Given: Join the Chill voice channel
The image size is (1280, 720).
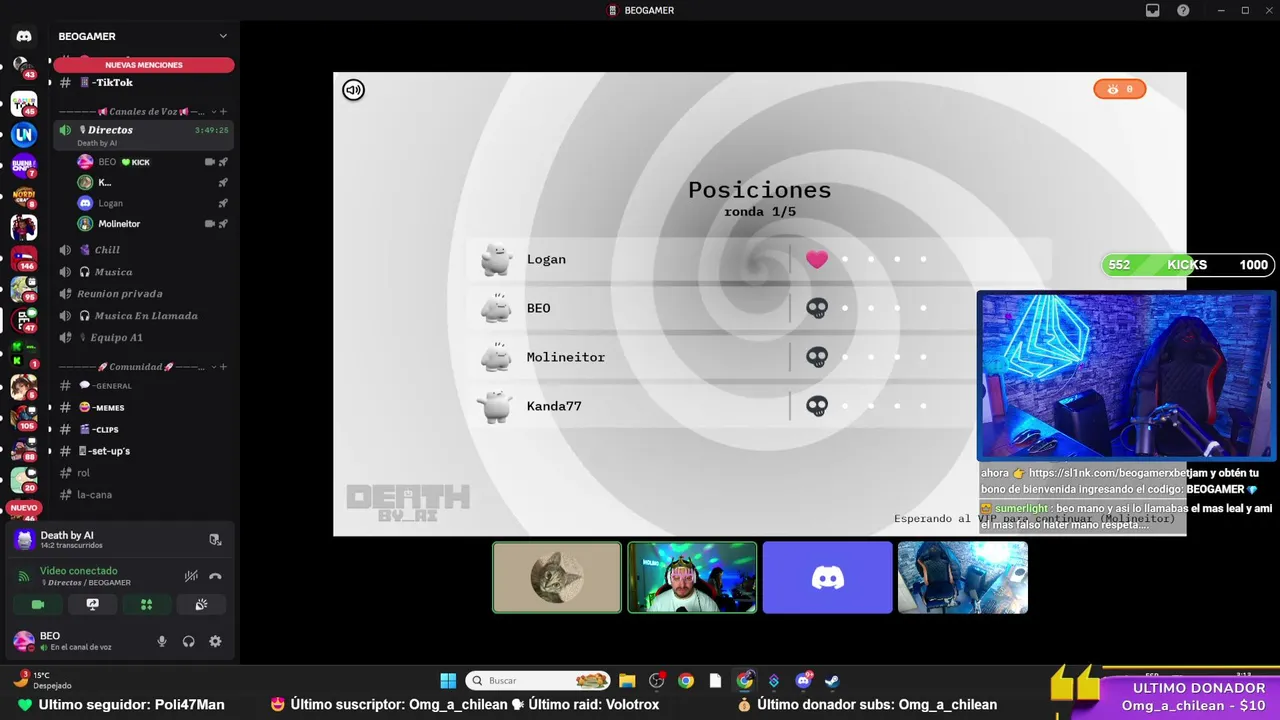Looking at the screenshot, I should pos(144,250).
